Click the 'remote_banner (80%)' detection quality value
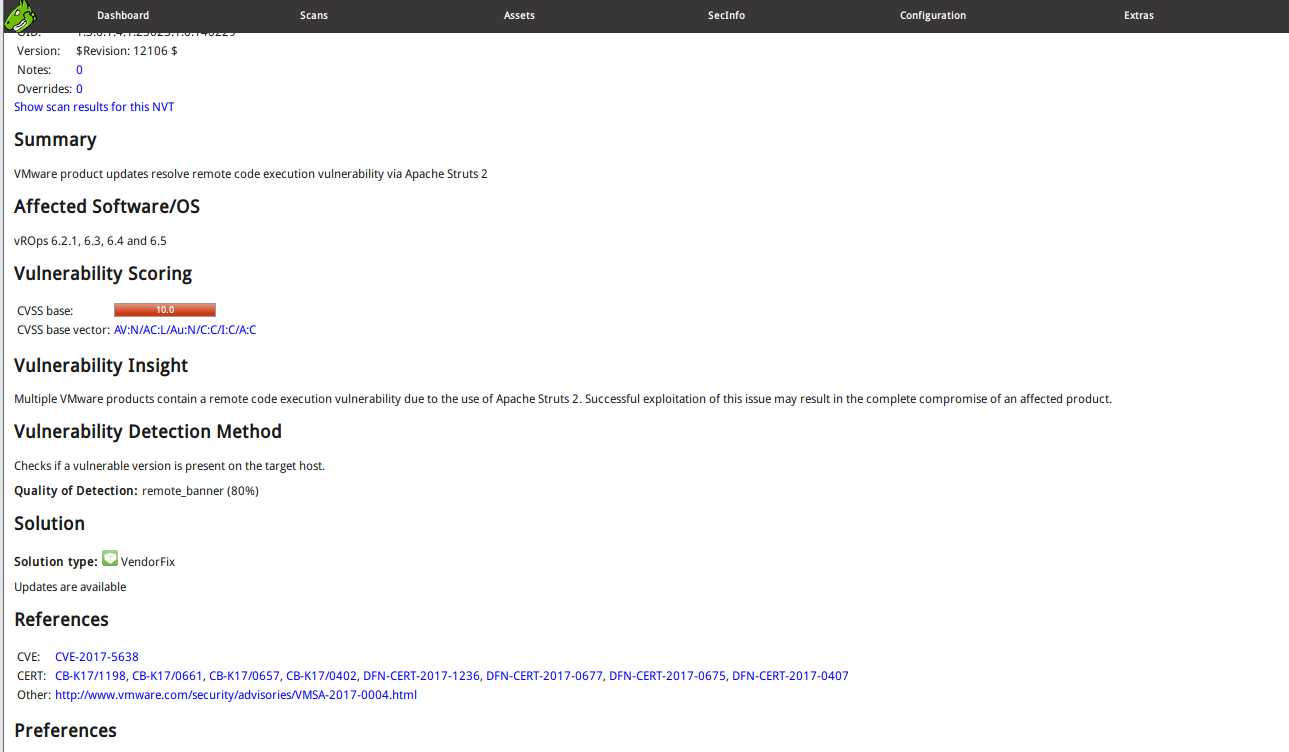 [200, 491]
